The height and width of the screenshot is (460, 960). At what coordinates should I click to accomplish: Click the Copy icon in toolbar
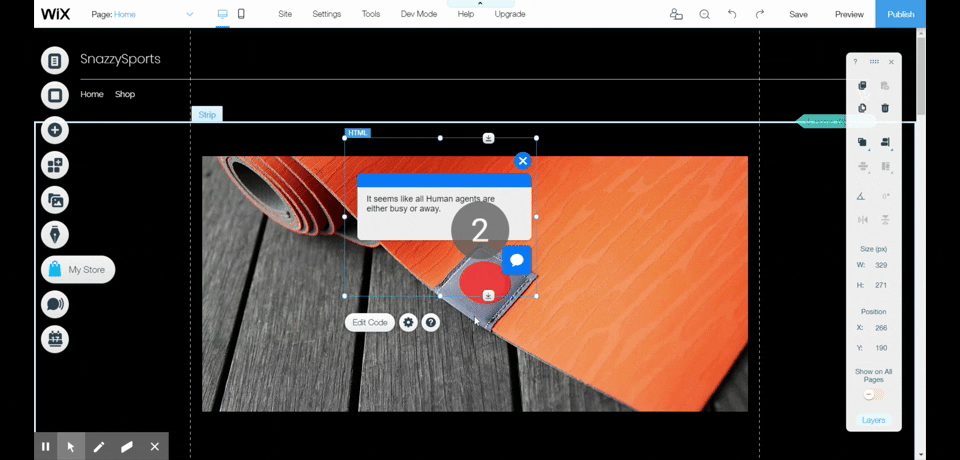[862, 86]
